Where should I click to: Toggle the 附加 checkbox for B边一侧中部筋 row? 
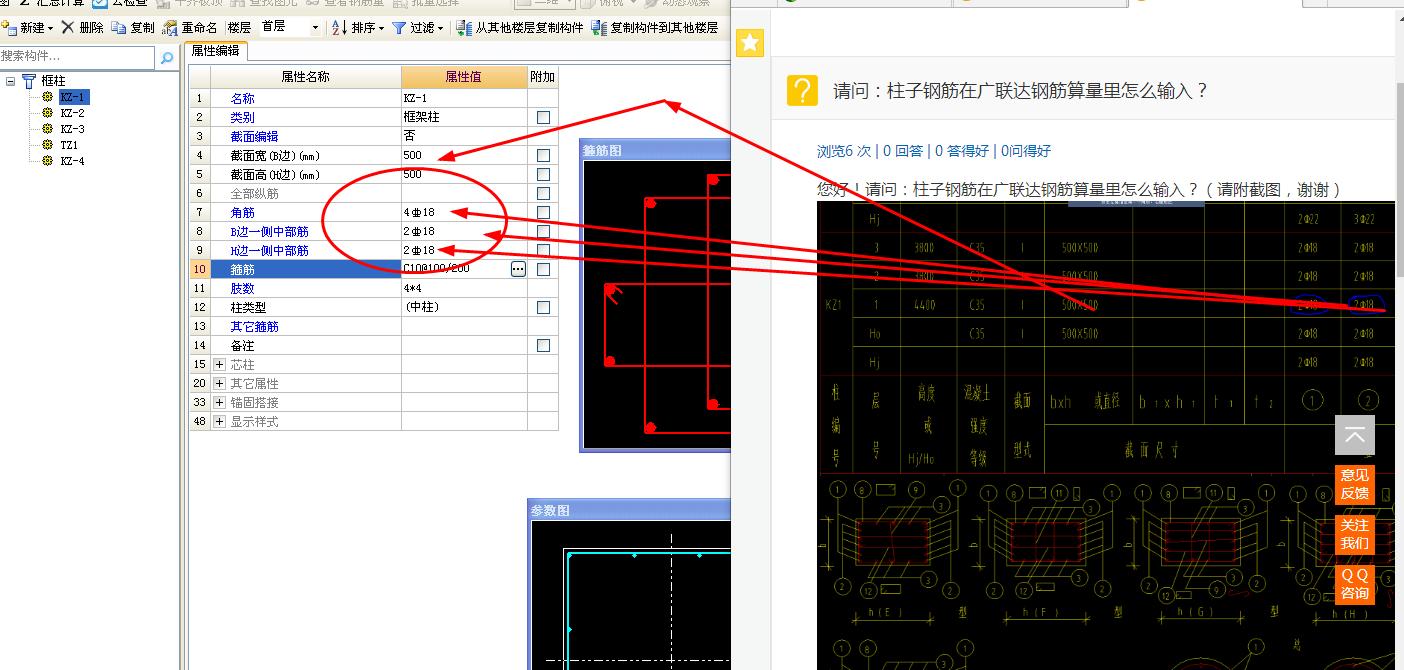[x=543, y=231]
